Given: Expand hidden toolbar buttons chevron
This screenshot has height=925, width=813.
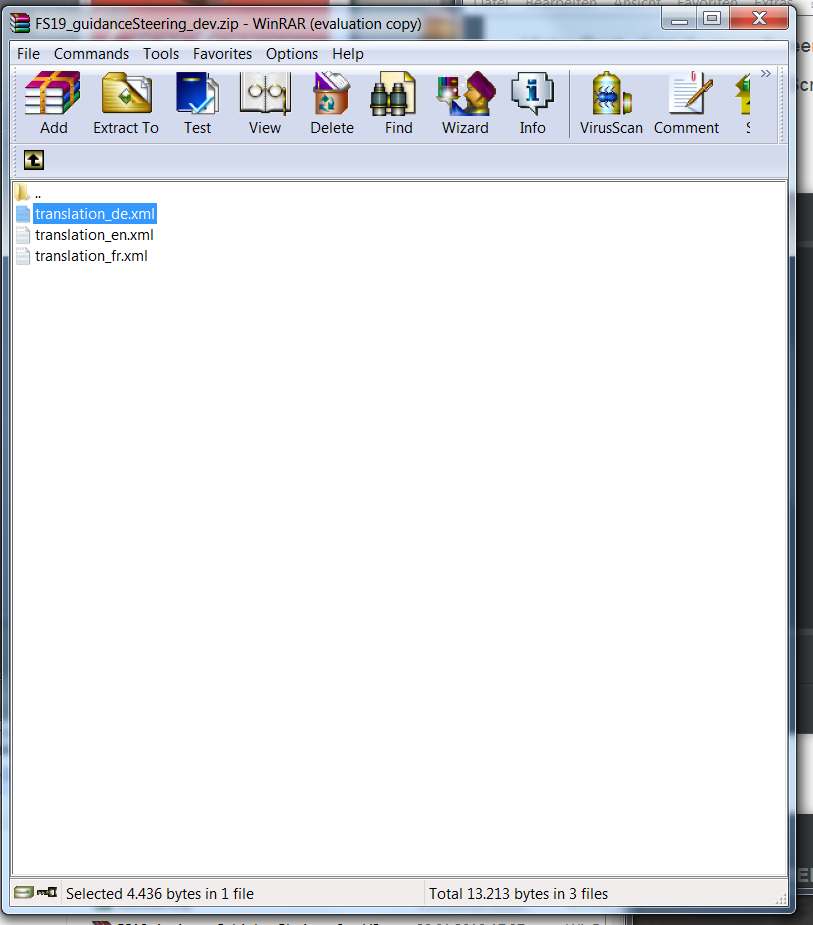Looking at the screenshot, I should coord(765,74).
